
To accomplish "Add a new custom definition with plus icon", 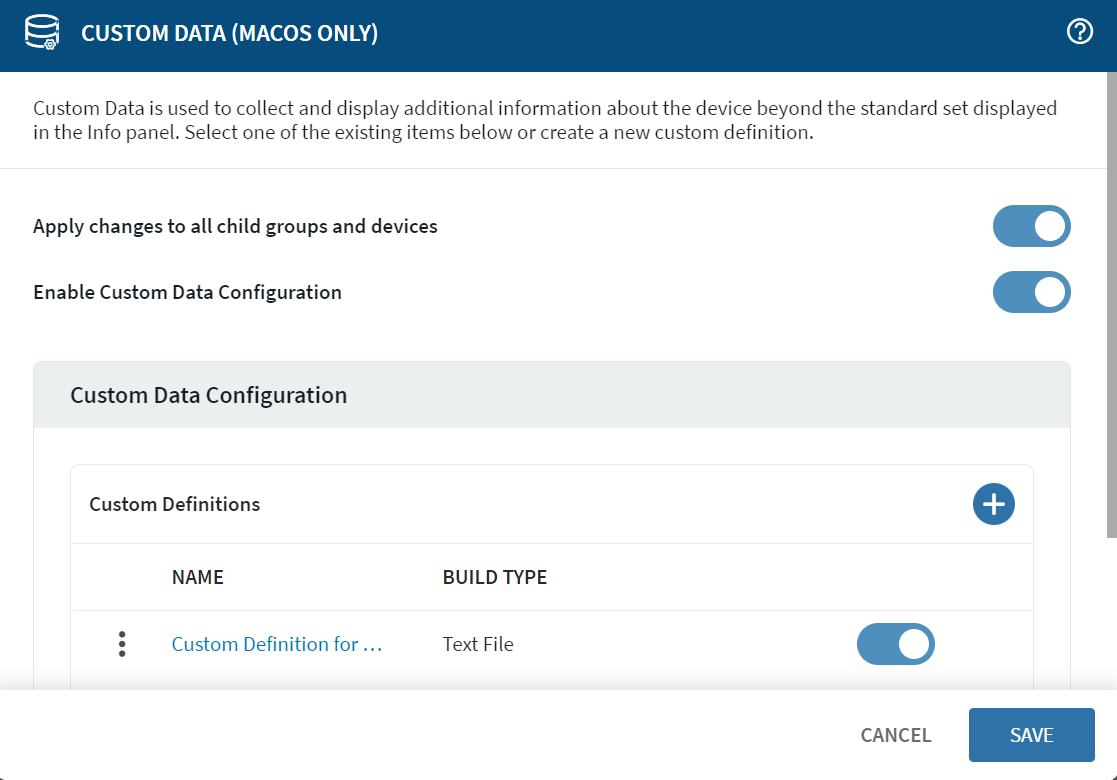I will click(x=993, y=504).
